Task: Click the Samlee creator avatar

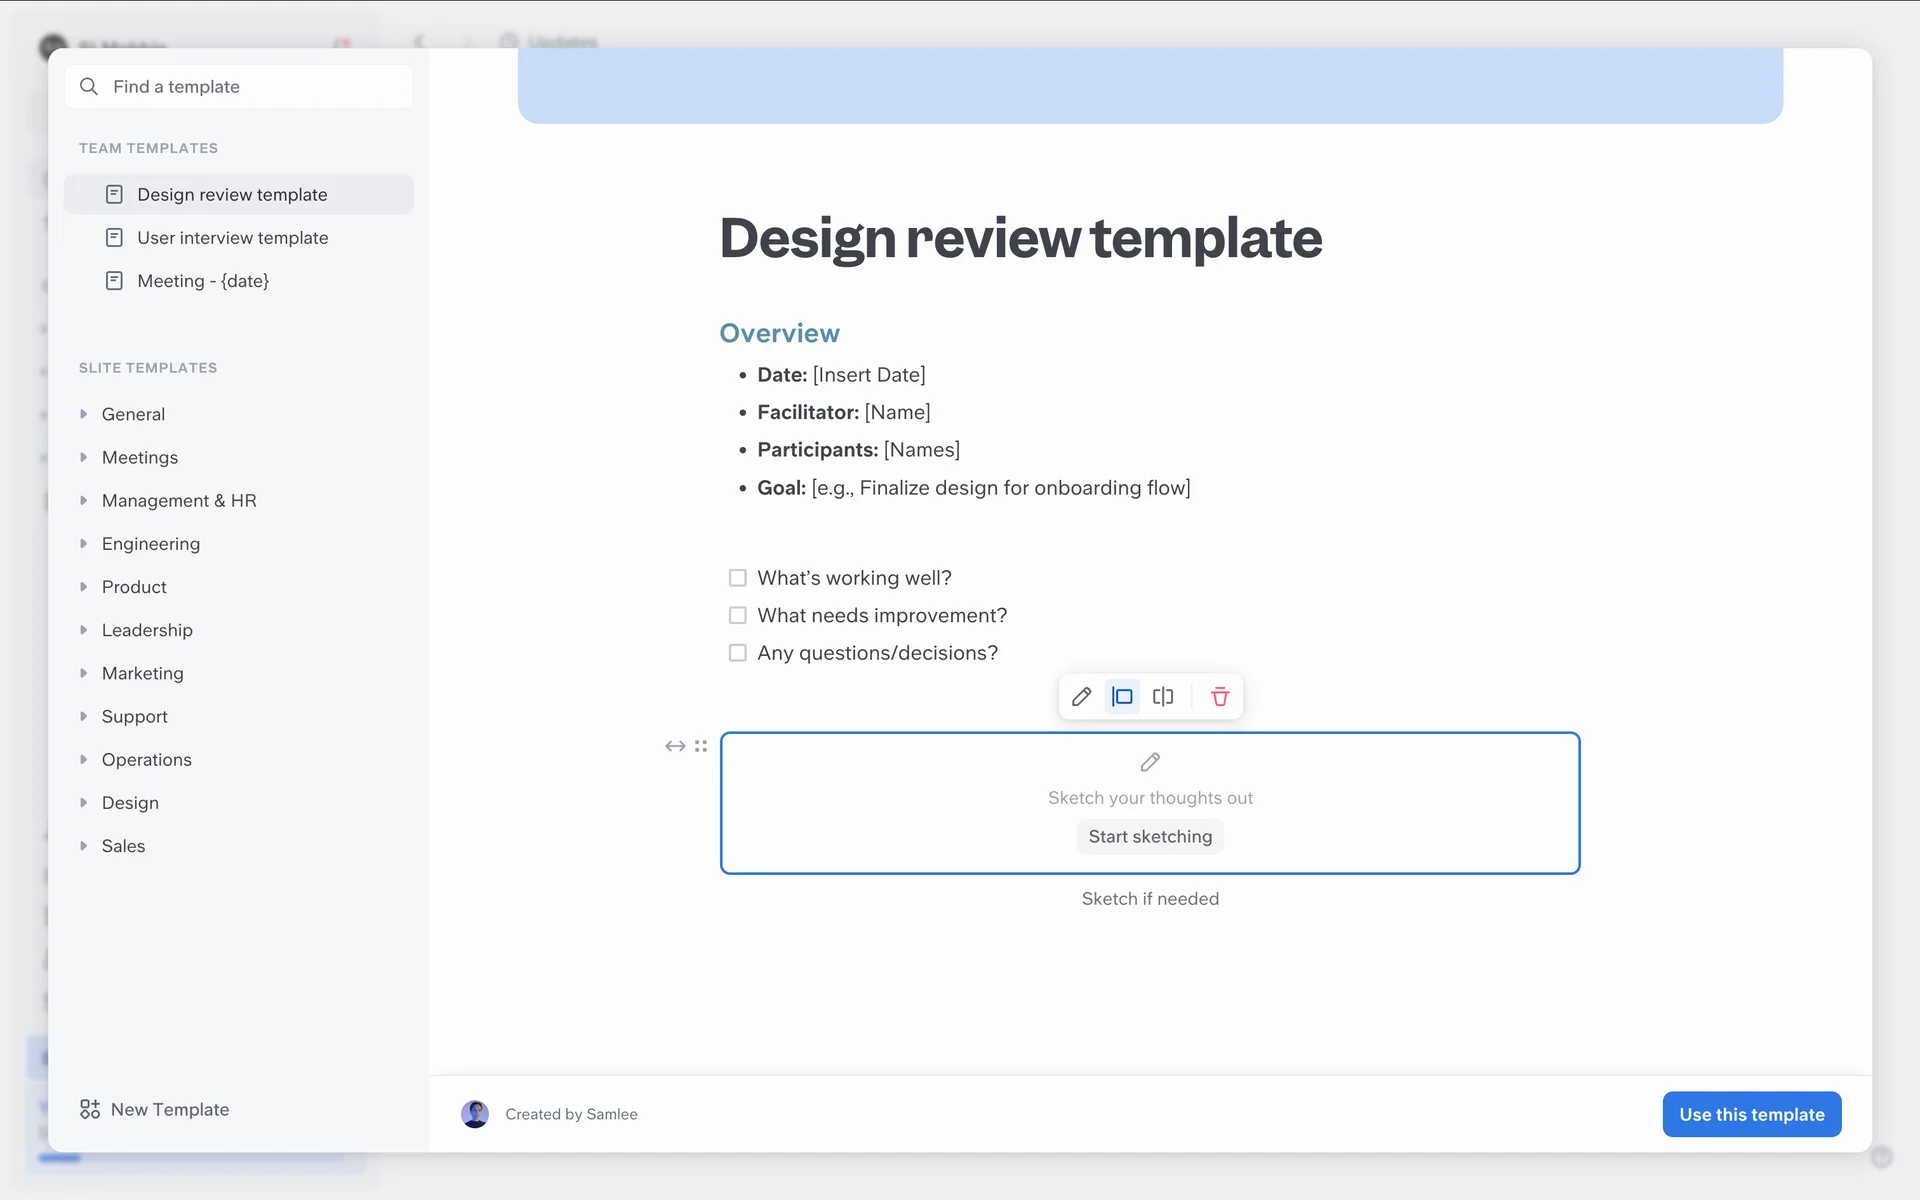Action: (475, 1114)
